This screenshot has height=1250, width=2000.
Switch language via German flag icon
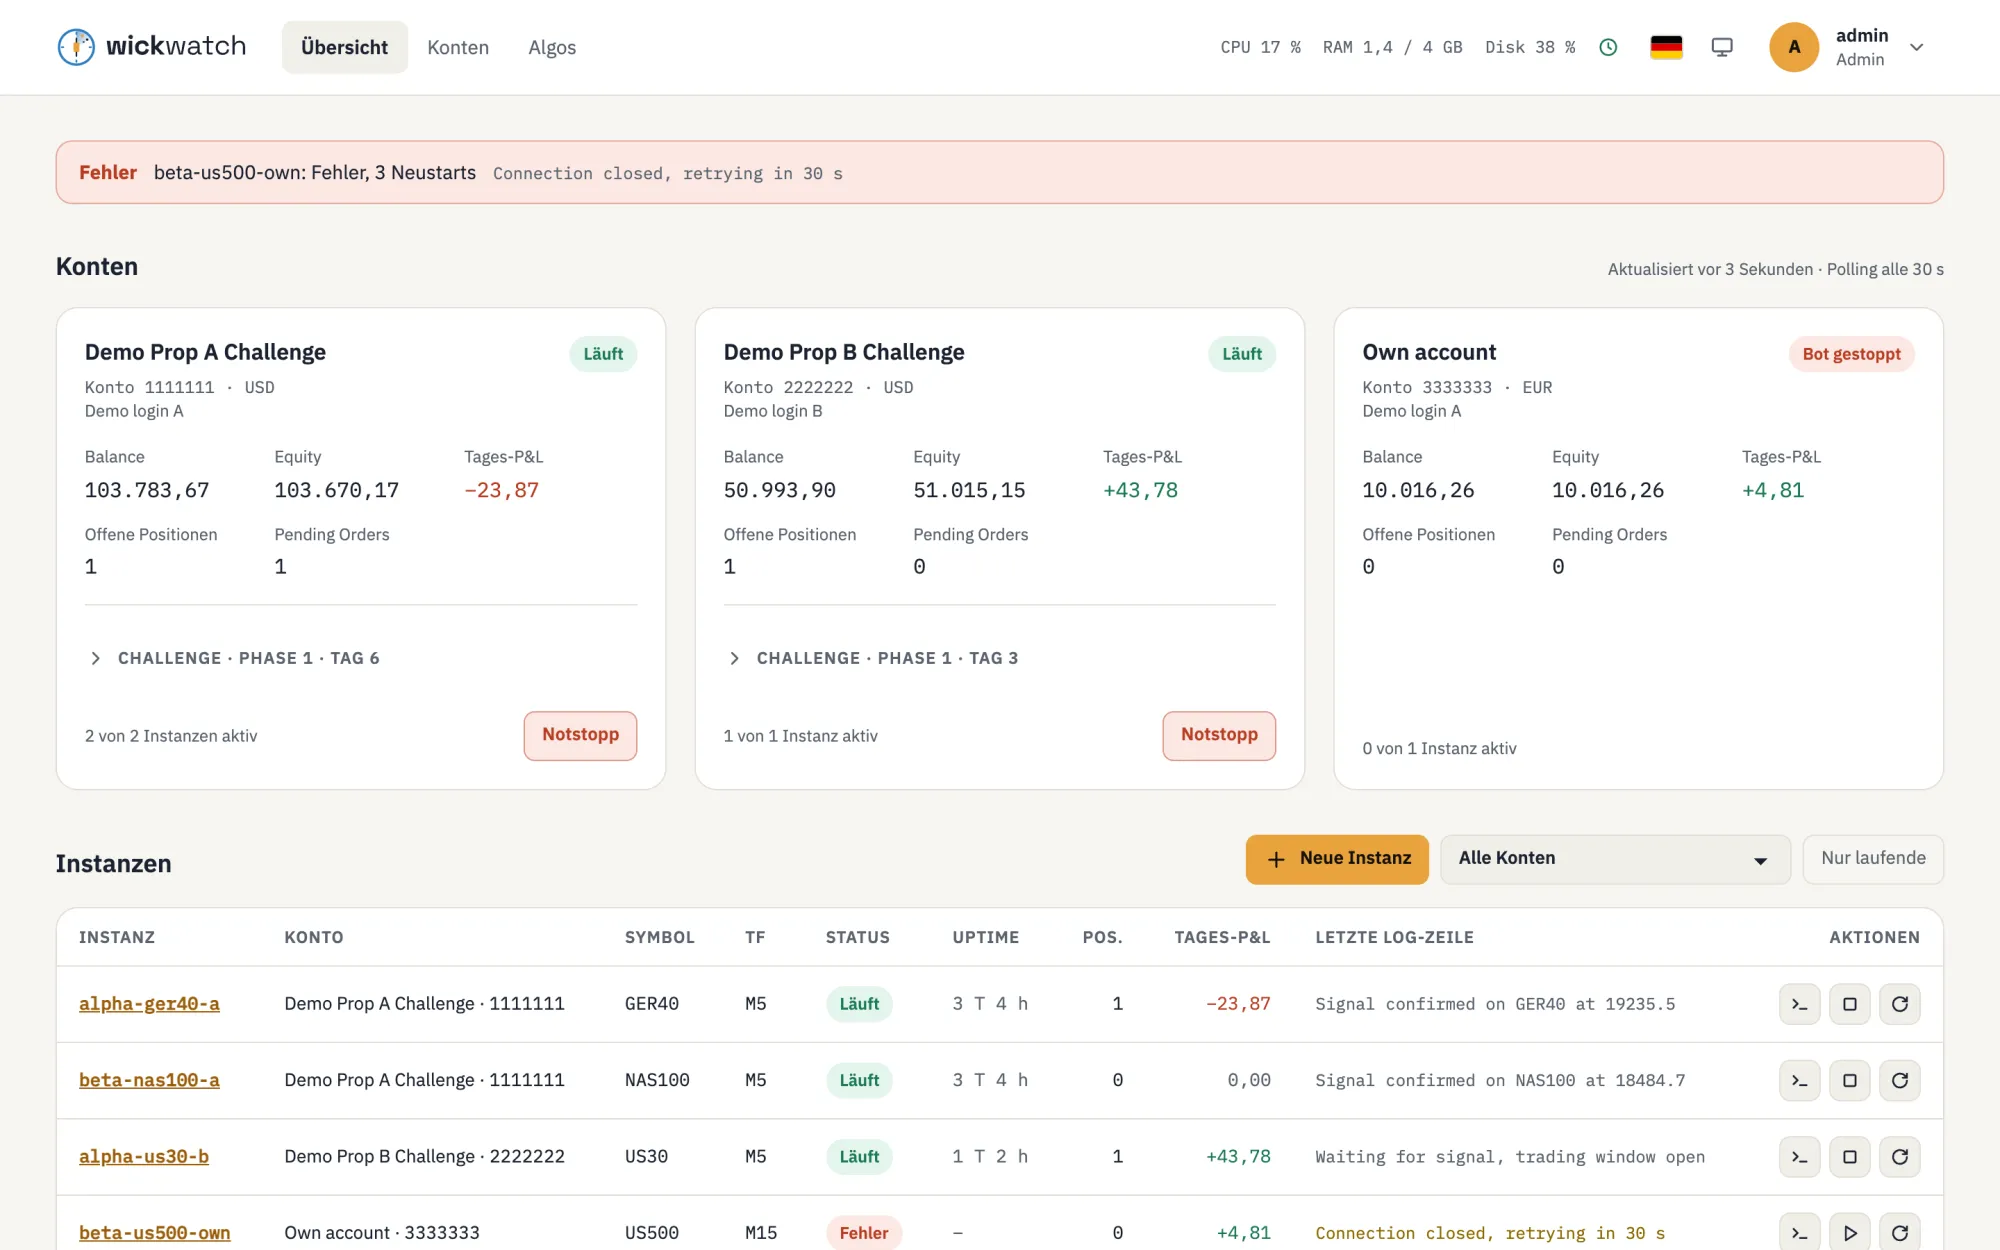(x=1666, y=47)
